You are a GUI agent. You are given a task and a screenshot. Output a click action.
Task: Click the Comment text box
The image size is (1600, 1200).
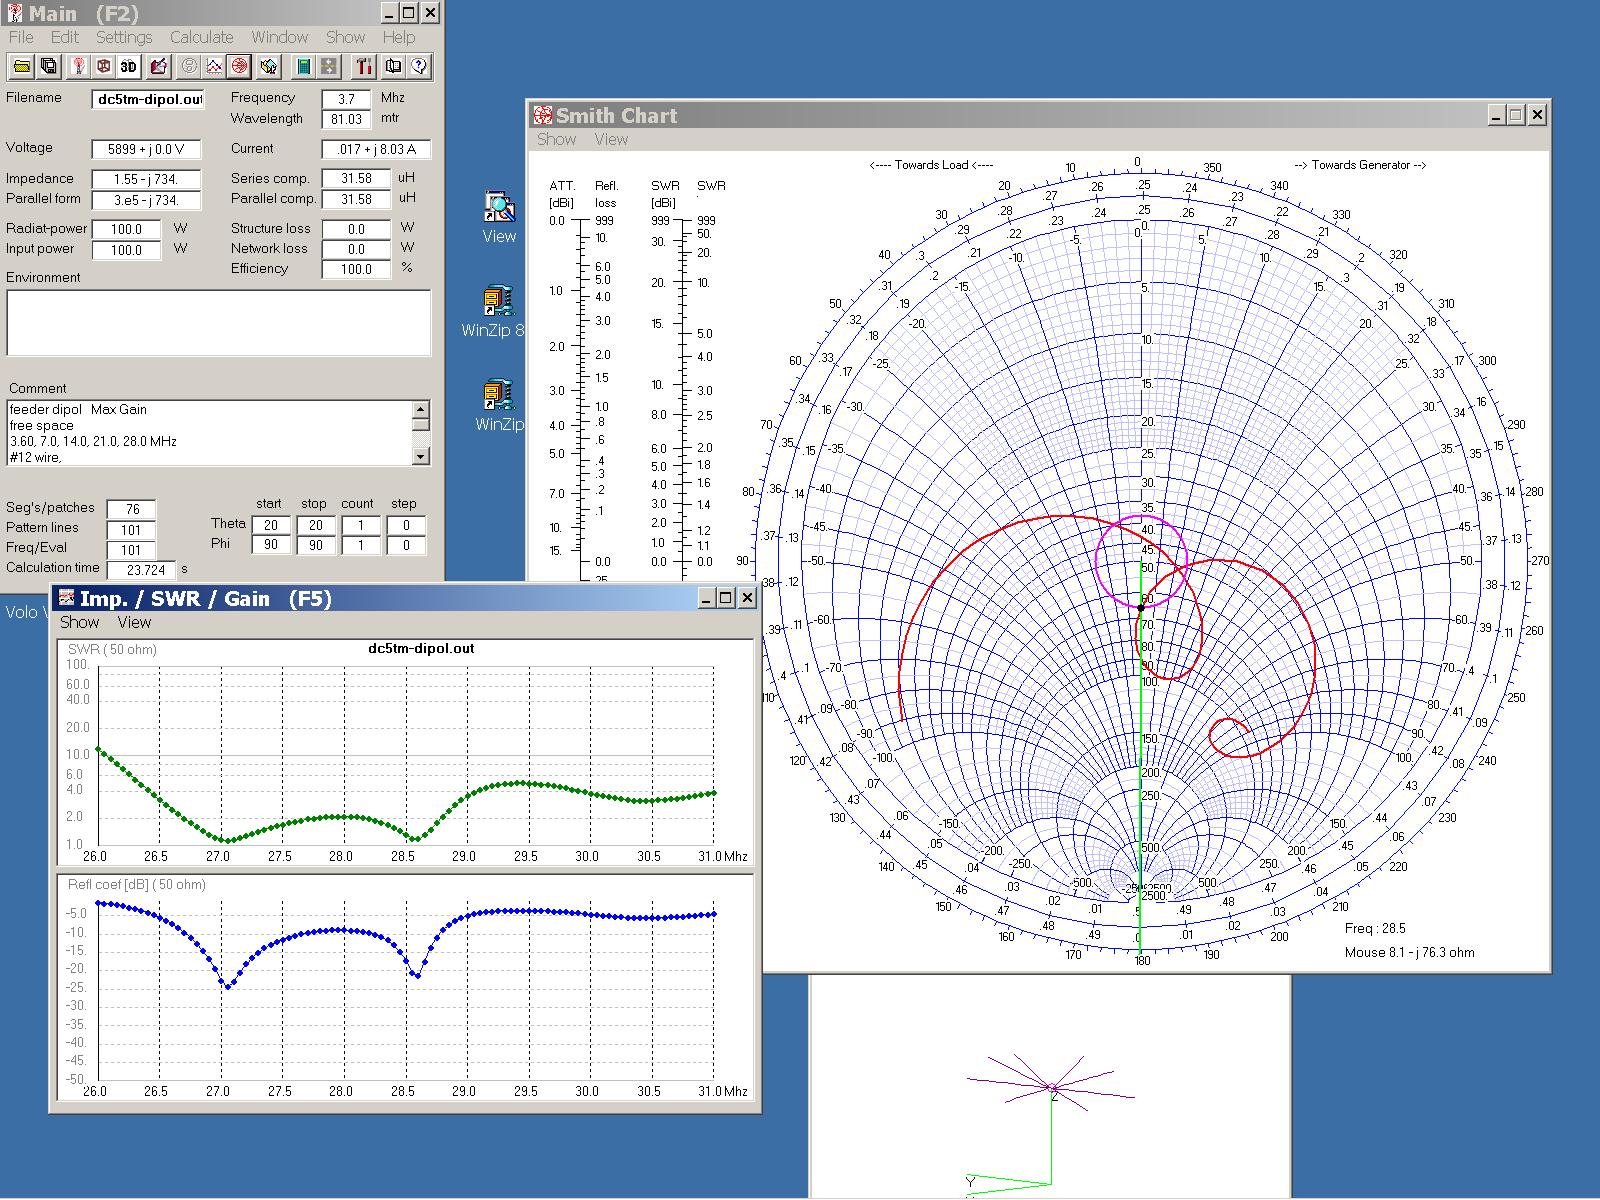tap(210, 433)
